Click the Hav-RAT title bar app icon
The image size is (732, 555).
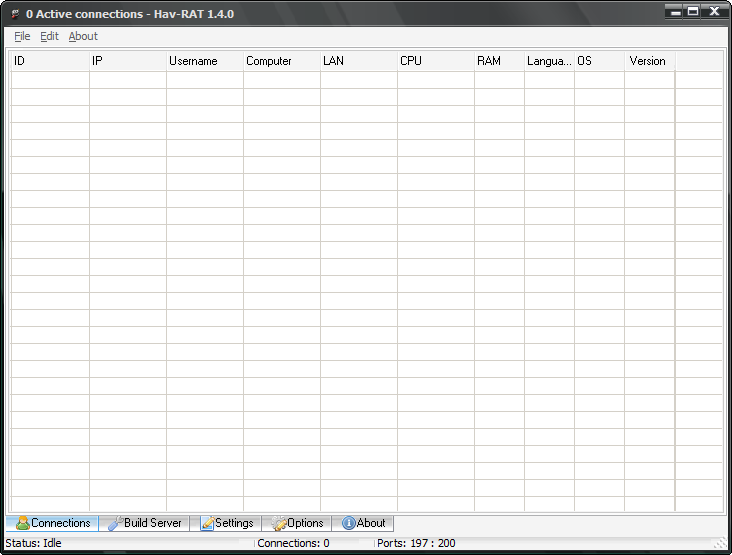[14, 14]
